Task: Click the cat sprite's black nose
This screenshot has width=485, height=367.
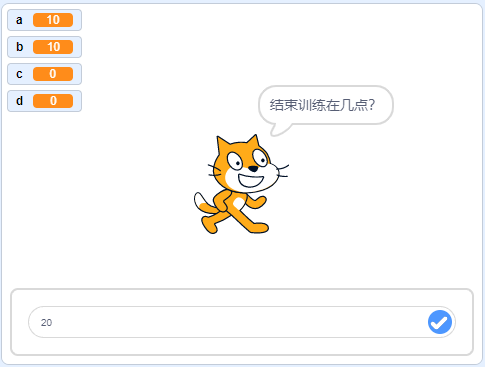Action: click(253, 169)
